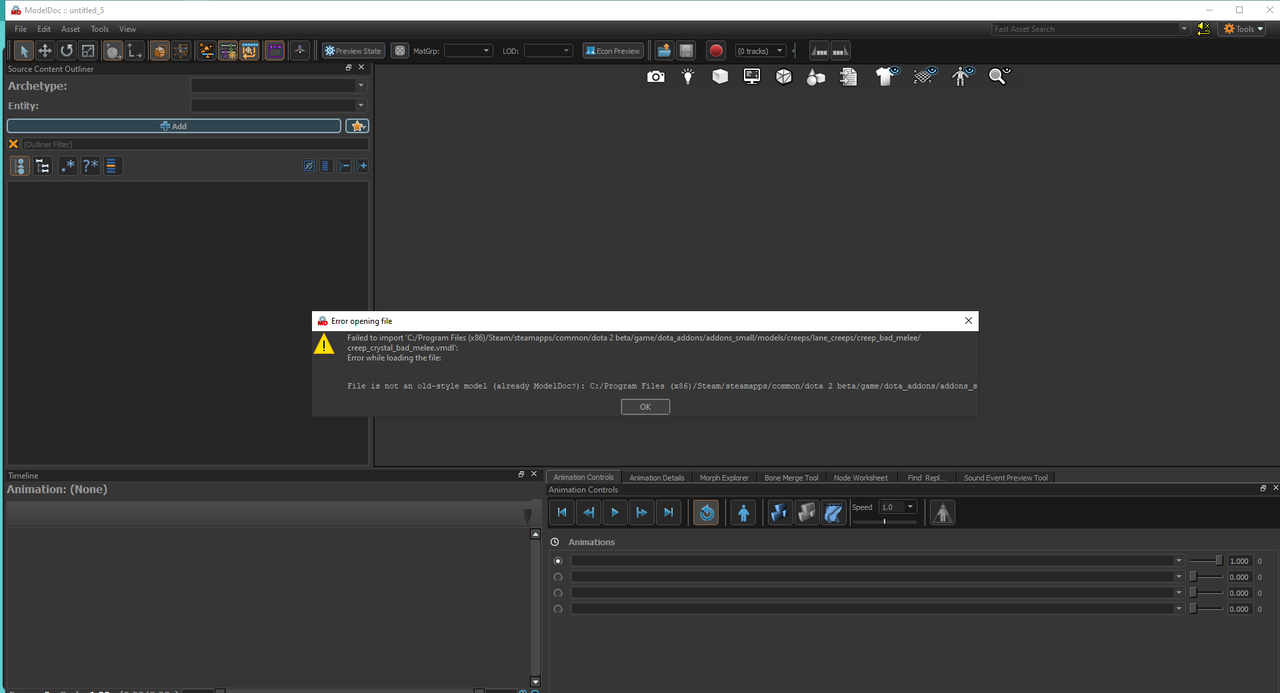Switch to Sound Event Preview Tool tab
Screen dimensions: 1280x693
(1006, 478)
